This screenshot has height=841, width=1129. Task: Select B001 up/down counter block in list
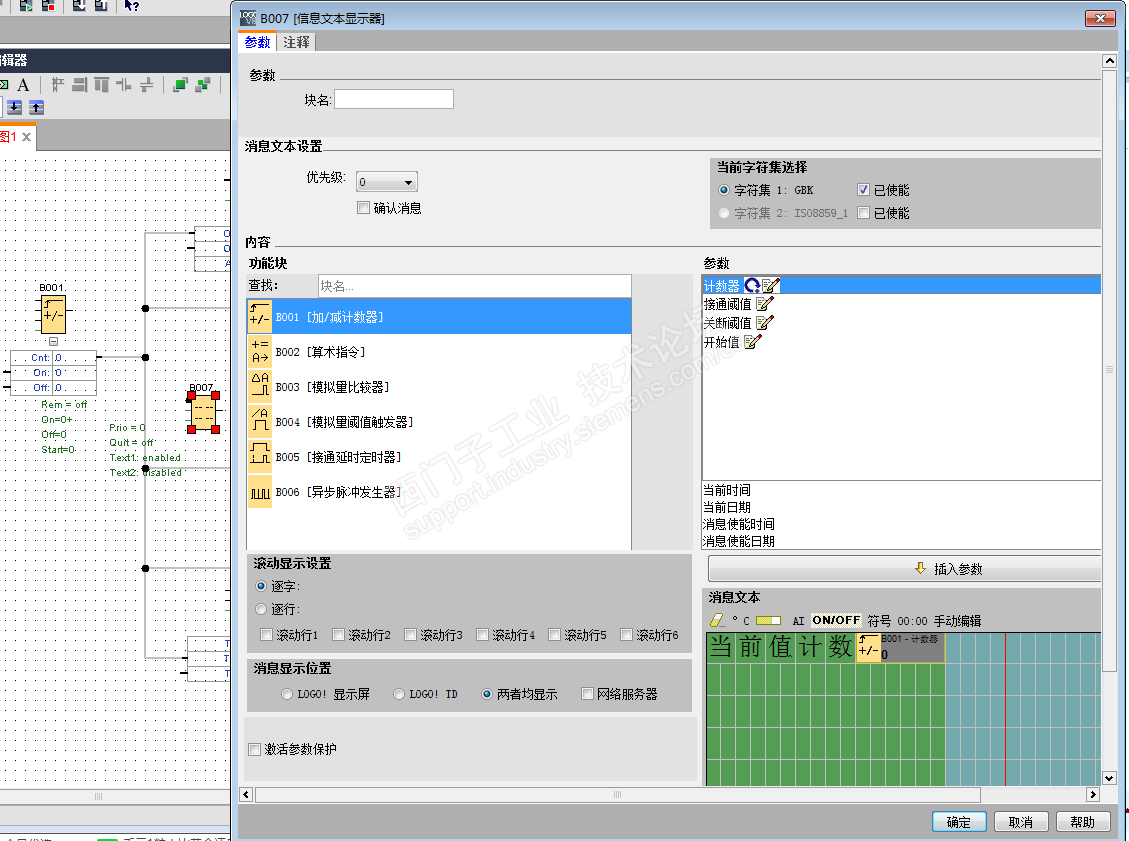pyautogui.click(x=438, y=317)
